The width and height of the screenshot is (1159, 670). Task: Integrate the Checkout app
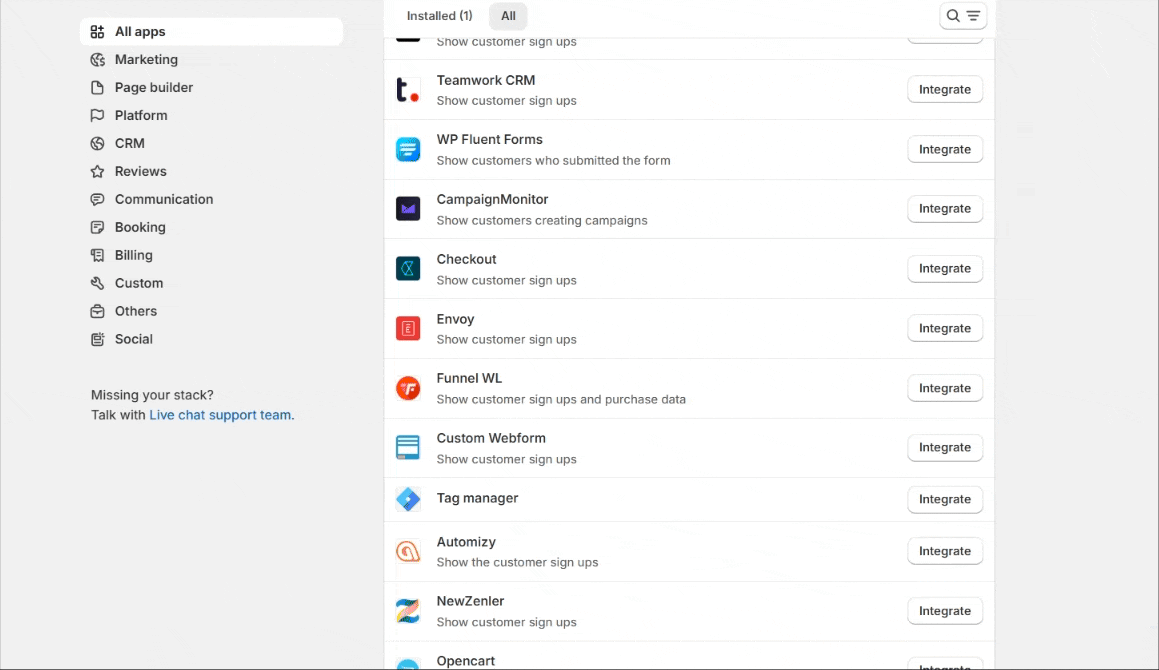coord(944,269)
